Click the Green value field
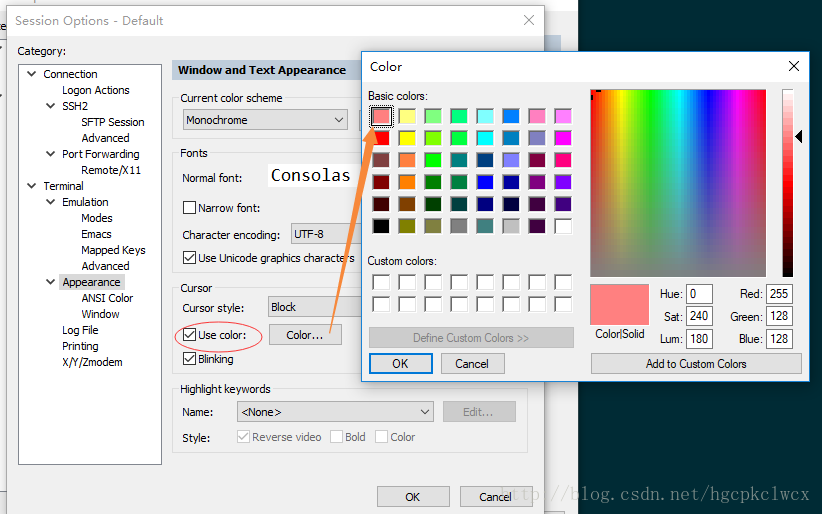822x514 pixels. pos(779,316)
